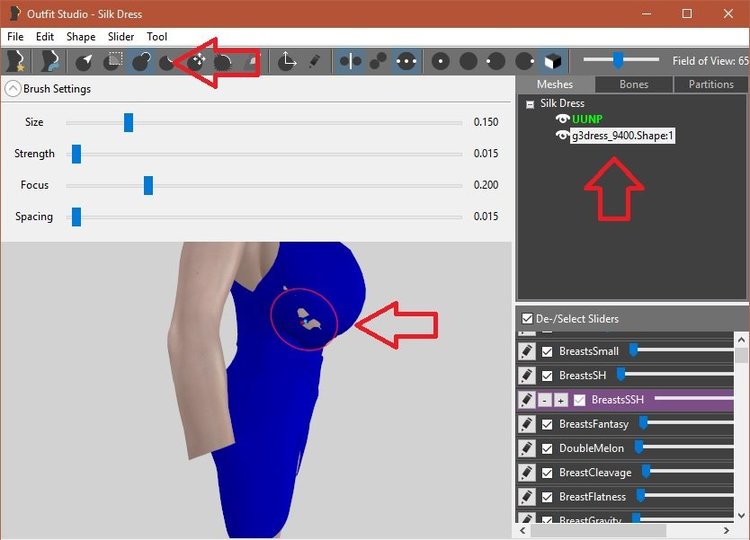Click horizontal scrollbar right arrow

[727, 530]
